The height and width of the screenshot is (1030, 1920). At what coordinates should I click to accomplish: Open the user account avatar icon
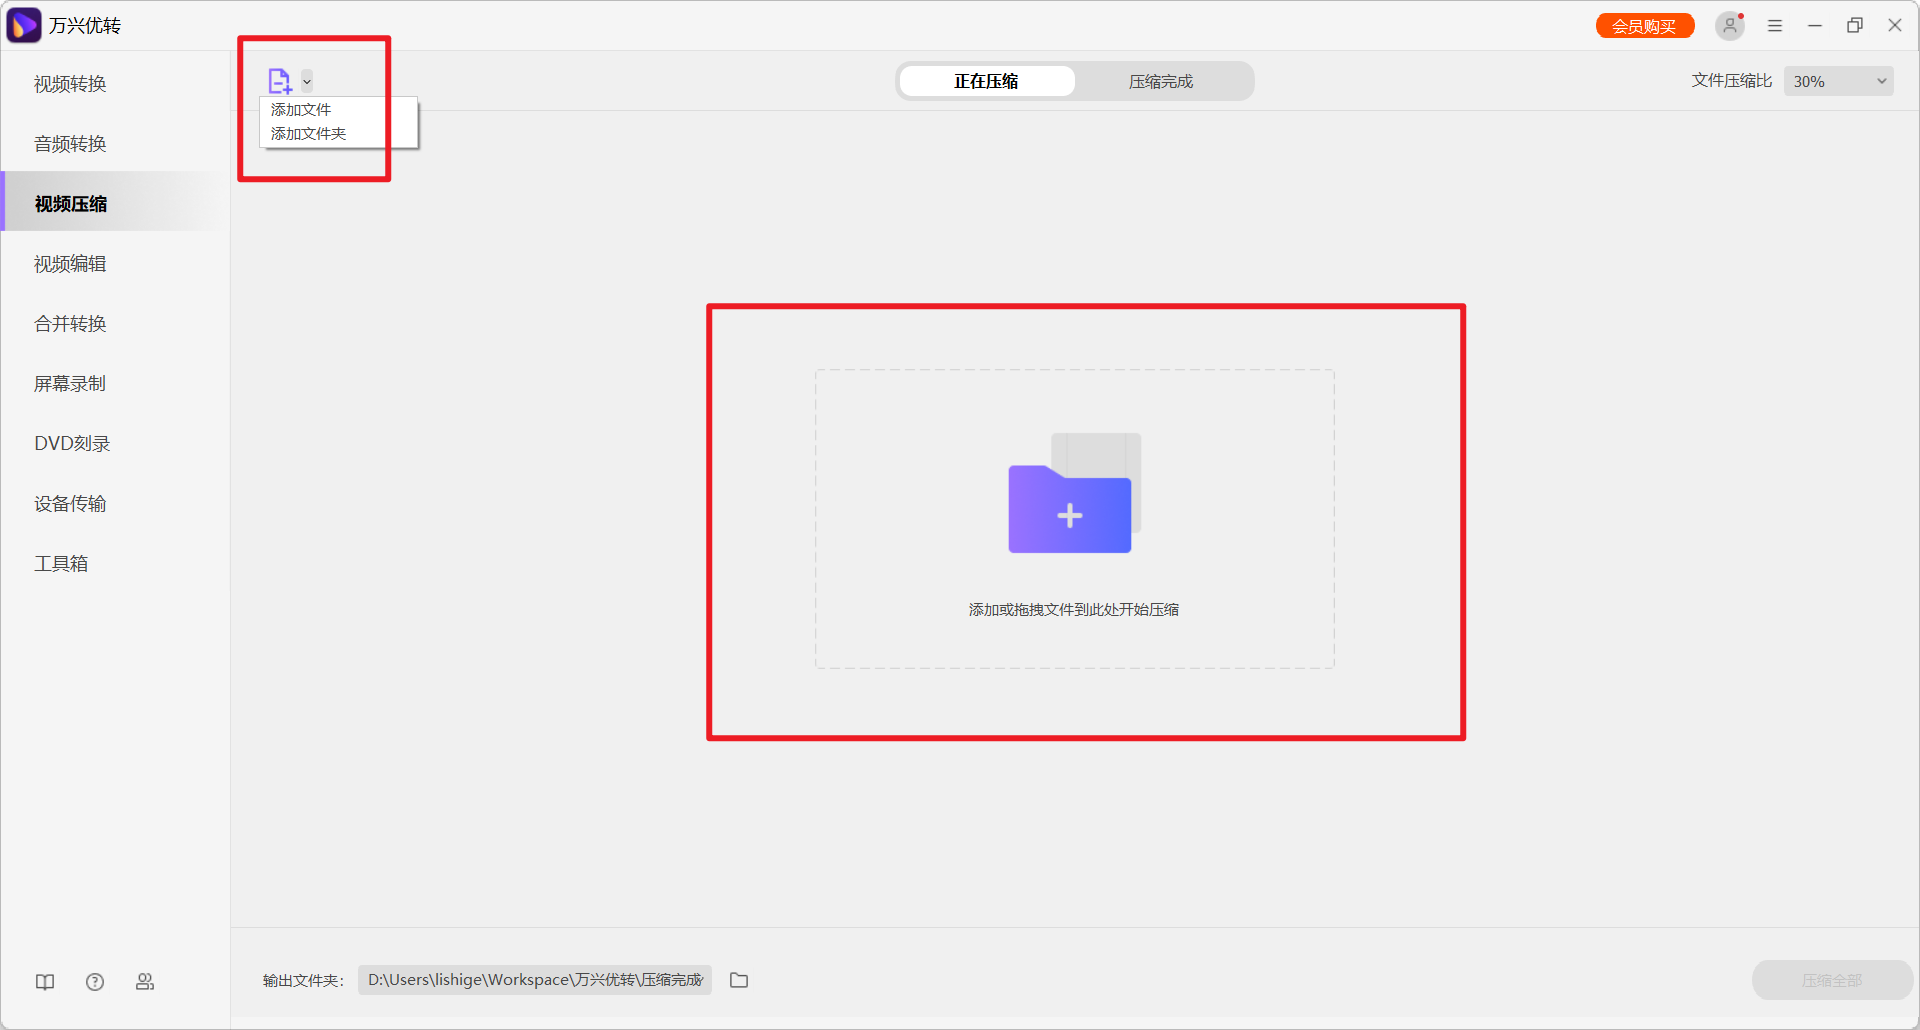coord(1729,26)
